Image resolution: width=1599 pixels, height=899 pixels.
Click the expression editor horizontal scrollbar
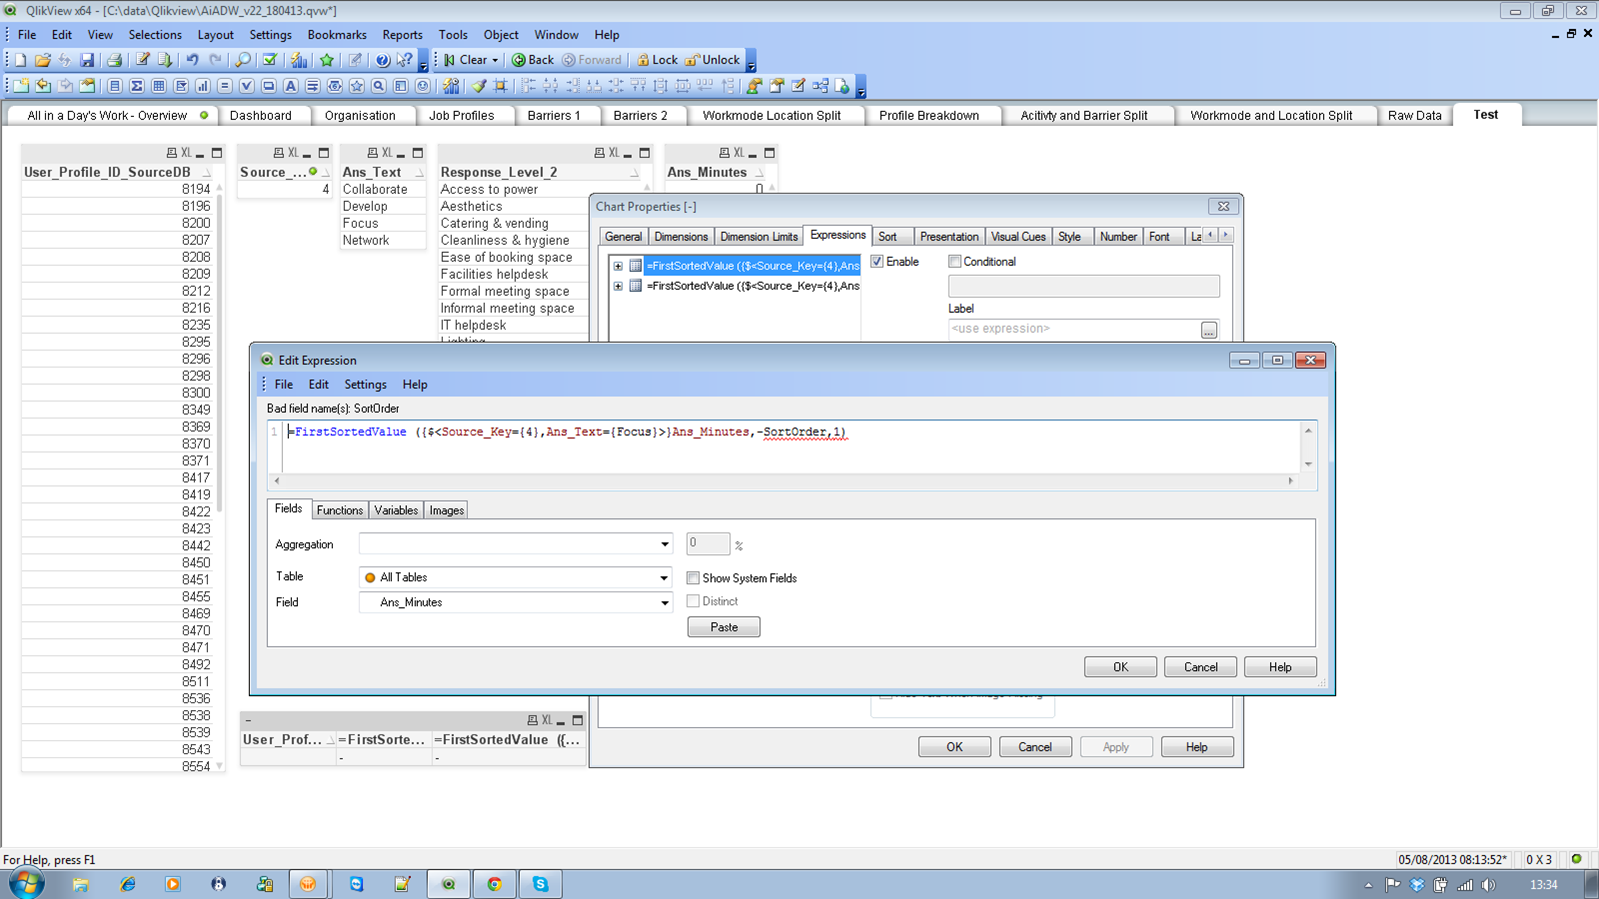(782, 481)
